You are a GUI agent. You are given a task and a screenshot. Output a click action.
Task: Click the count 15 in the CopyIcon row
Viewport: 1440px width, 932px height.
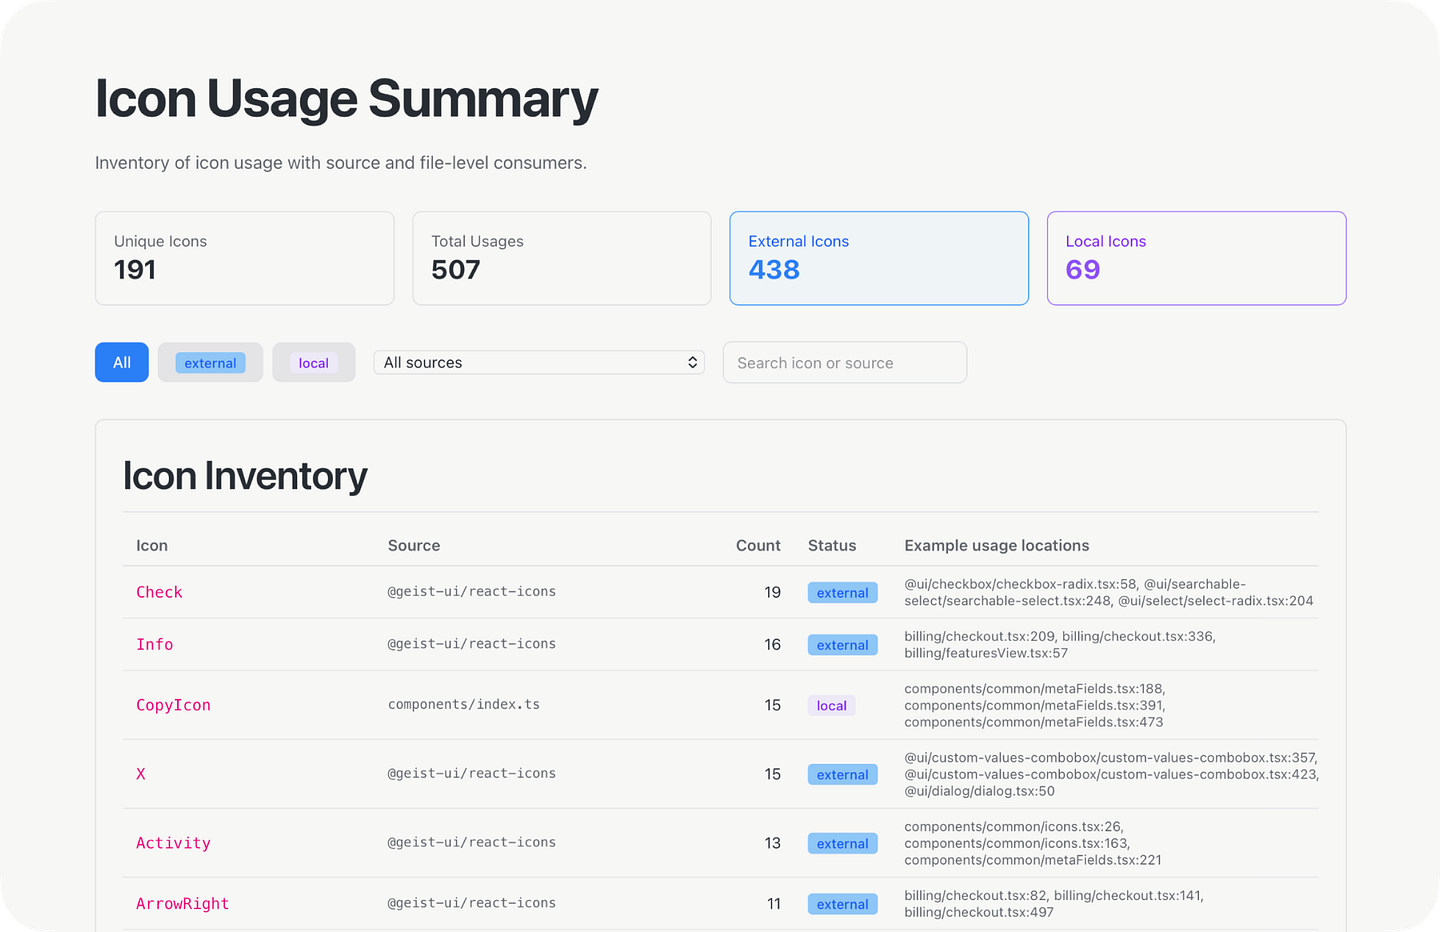point(772,705)
